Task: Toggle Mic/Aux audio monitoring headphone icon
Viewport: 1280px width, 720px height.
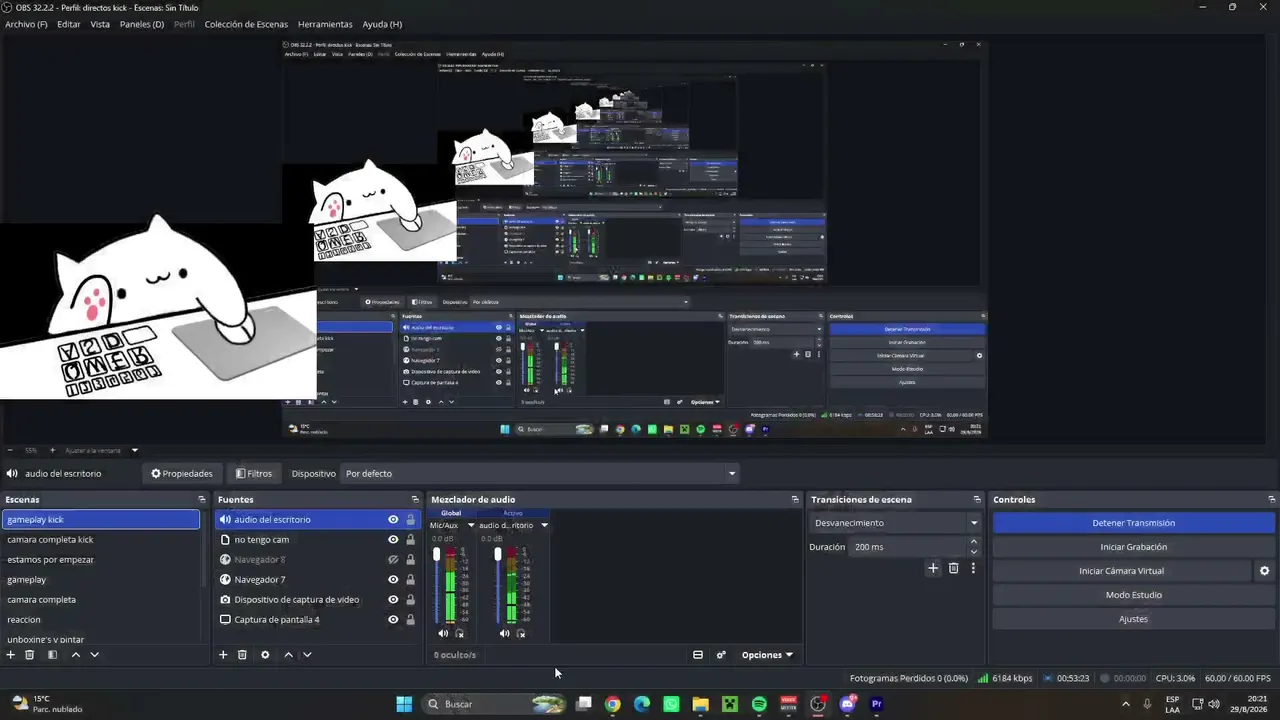Action: (460, 633)
